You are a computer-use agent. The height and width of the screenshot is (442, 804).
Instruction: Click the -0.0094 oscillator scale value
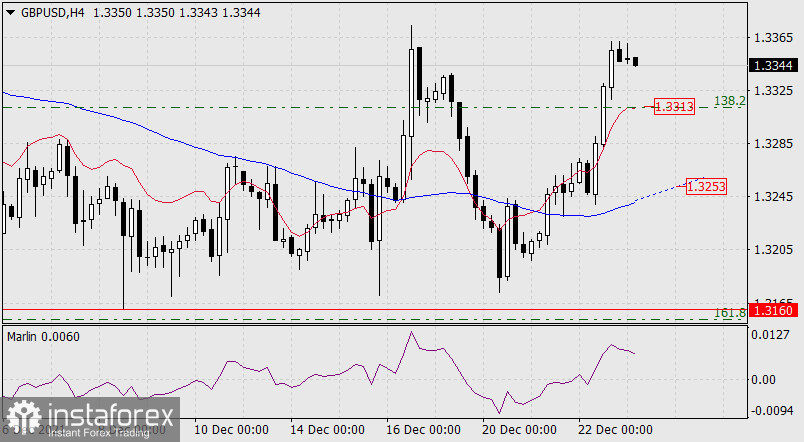tap(775, 410)
